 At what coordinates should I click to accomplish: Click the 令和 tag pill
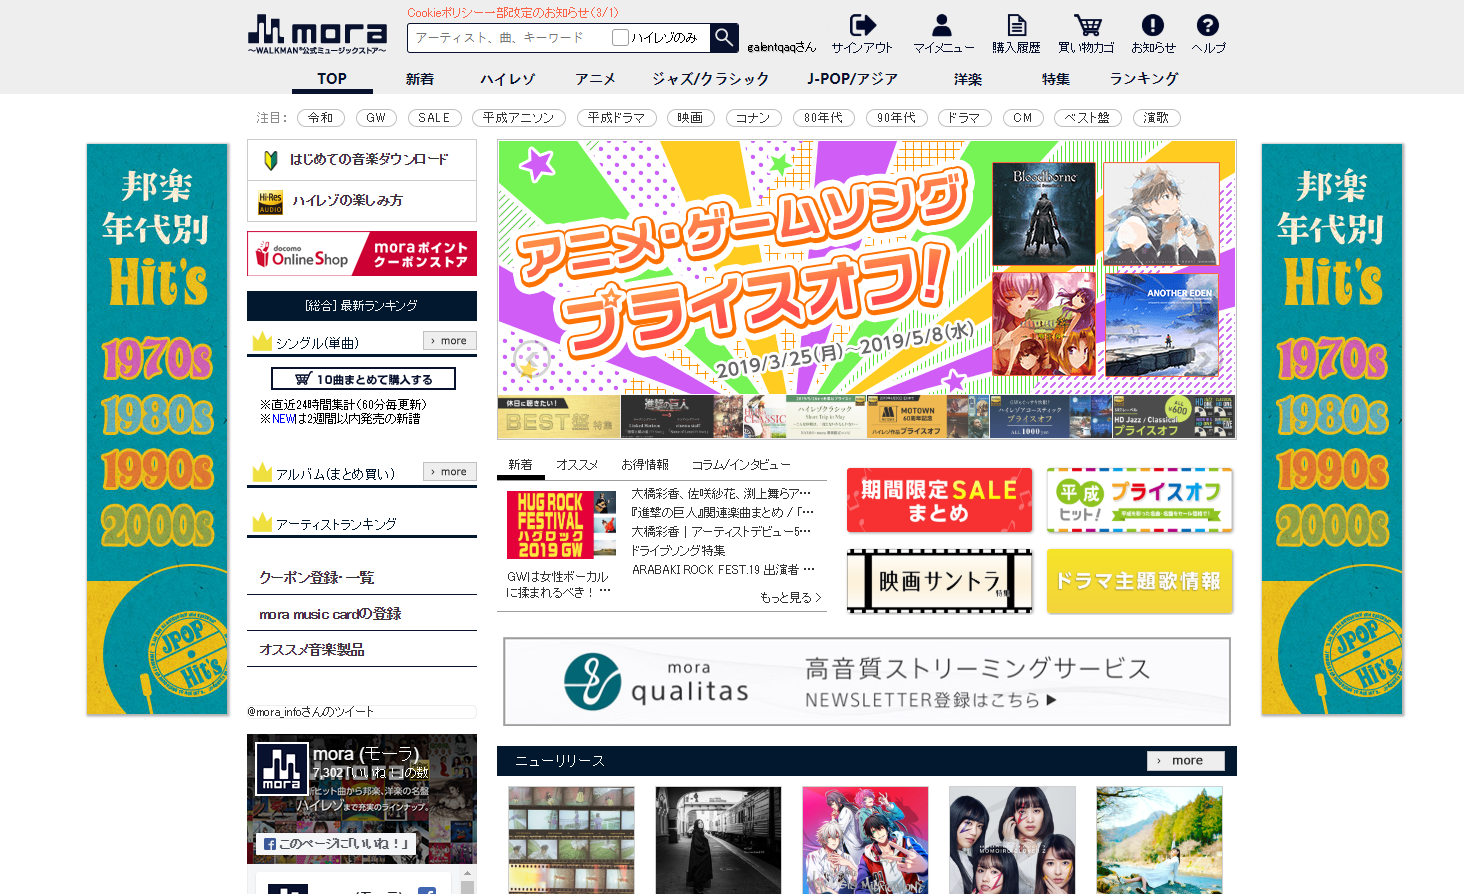click(x=320, y=118)
